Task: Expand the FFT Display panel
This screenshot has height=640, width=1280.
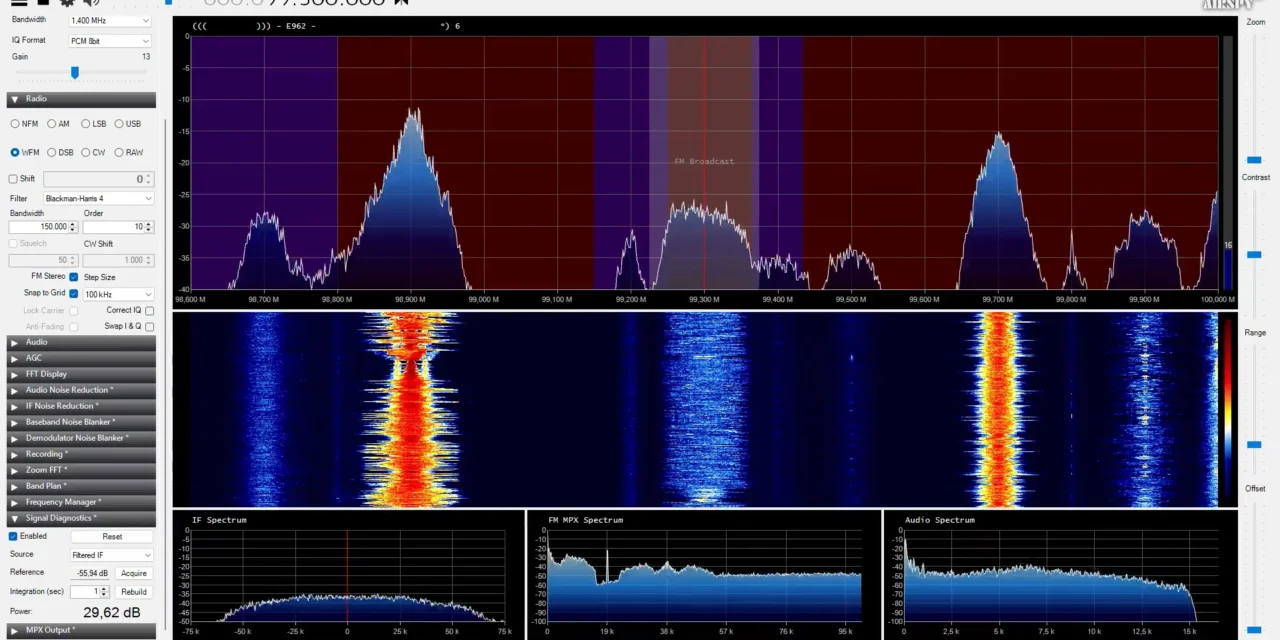Action: coord(81,374)
